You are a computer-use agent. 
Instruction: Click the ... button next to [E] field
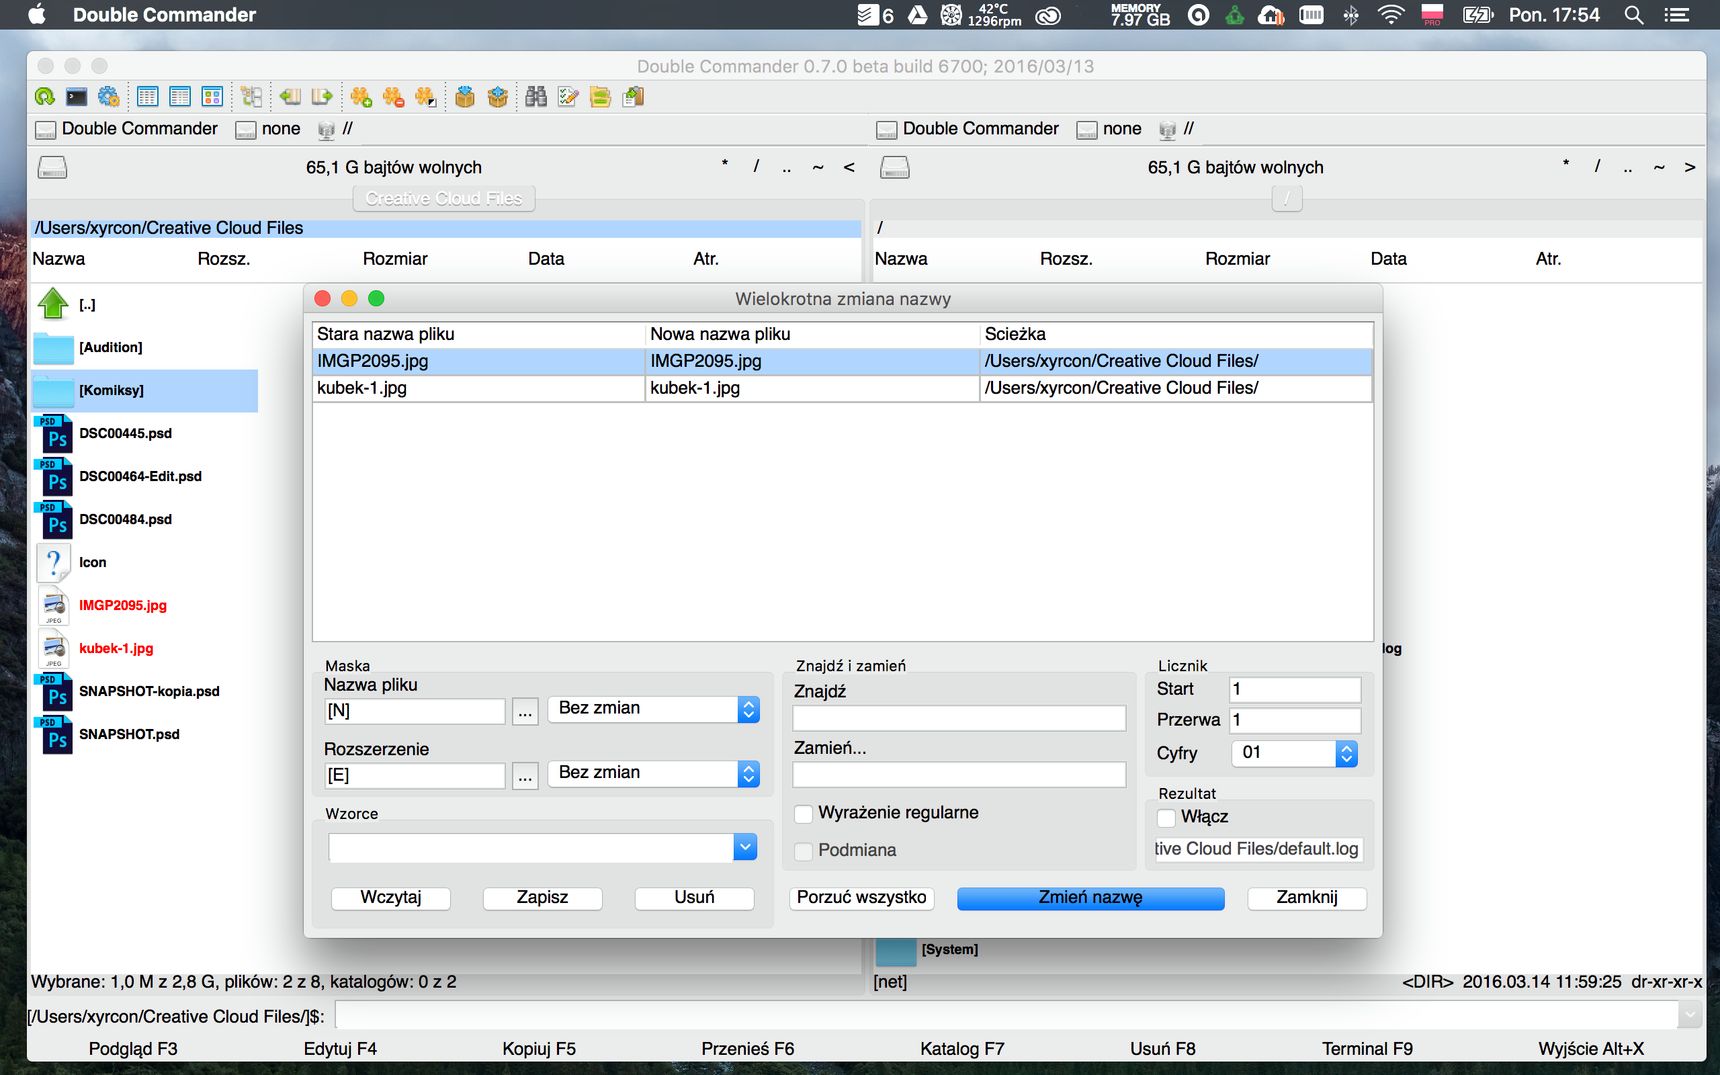point(525,775)
